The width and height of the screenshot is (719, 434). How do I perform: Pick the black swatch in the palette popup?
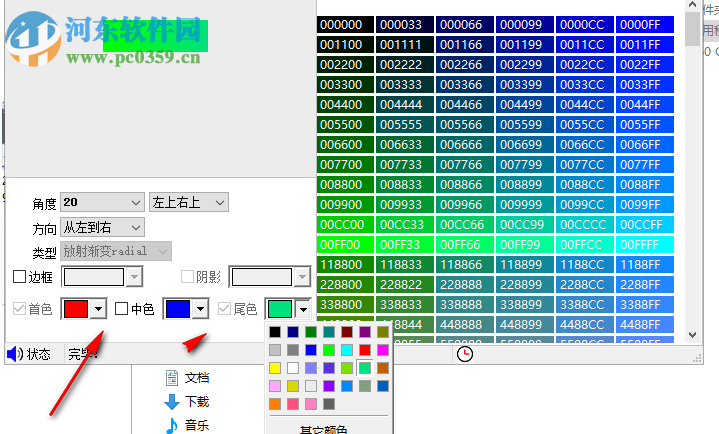pos(275,332)
